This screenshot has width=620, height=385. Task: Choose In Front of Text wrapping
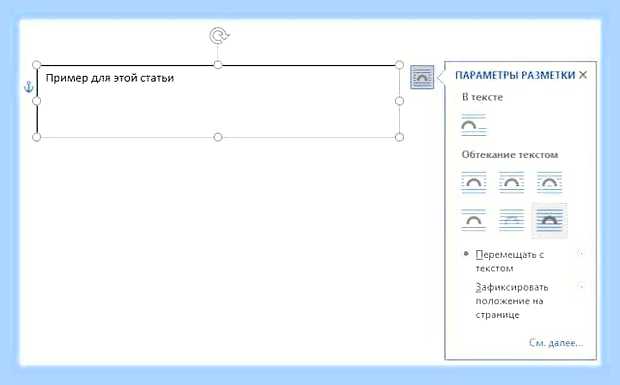pyautogui.click(x=549, y=220)
